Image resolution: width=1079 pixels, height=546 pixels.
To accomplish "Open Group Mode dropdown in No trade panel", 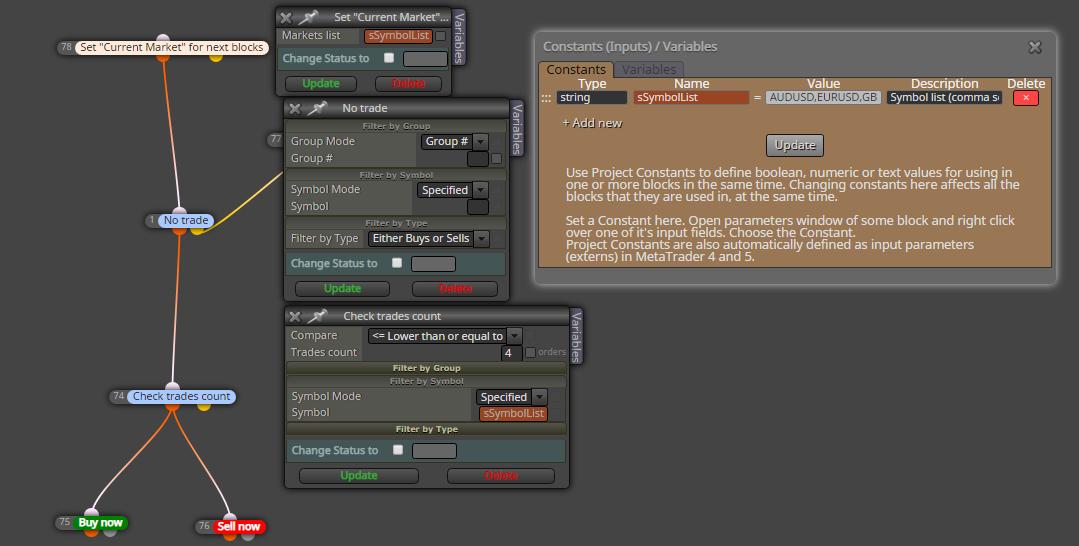I will (x=455, y=141).
